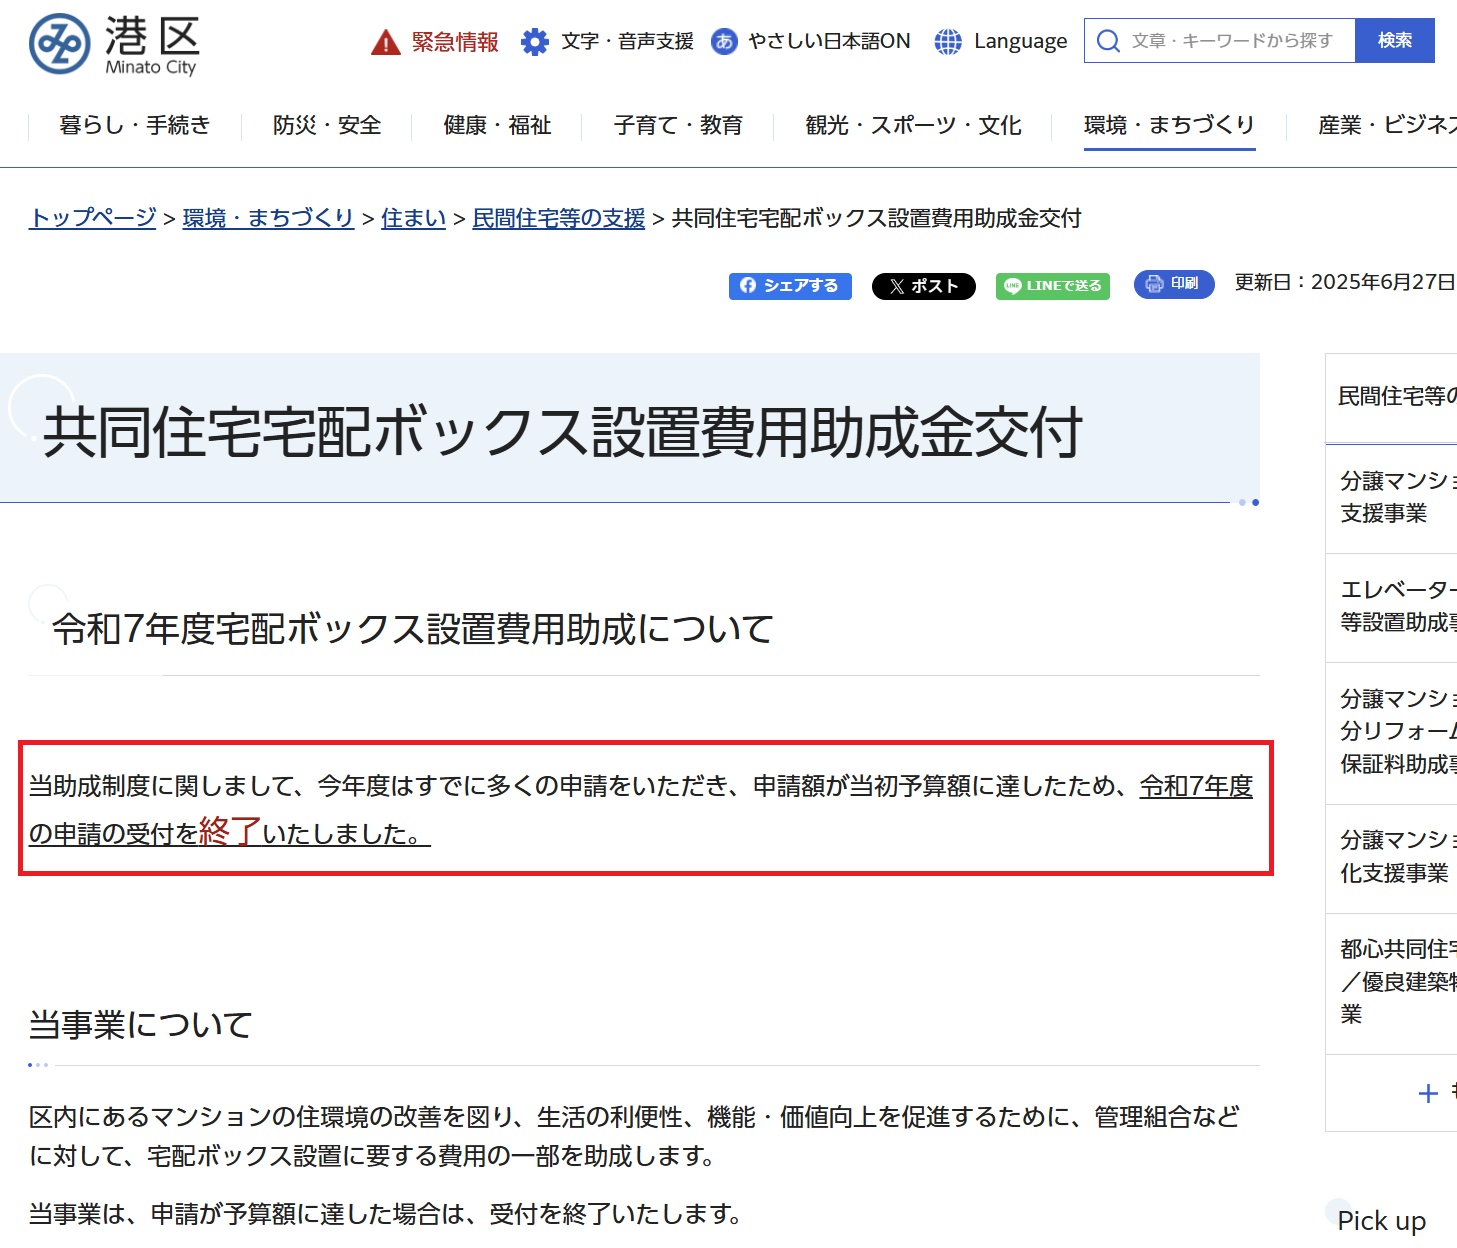Print the page with 印刷 button
This screenshot has height=1248, width=1457.
pos(1173,284)
